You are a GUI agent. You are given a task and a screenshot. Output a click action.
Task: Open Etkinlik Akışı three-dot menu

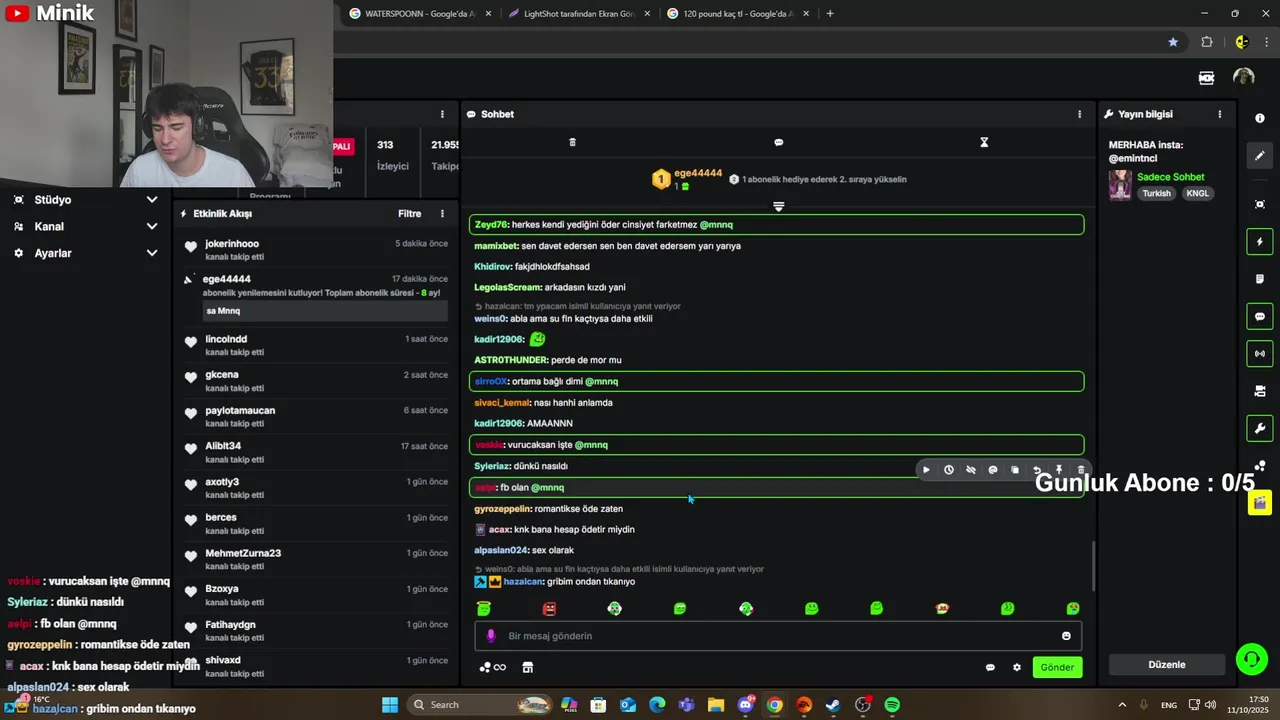[x=442, y=213]
